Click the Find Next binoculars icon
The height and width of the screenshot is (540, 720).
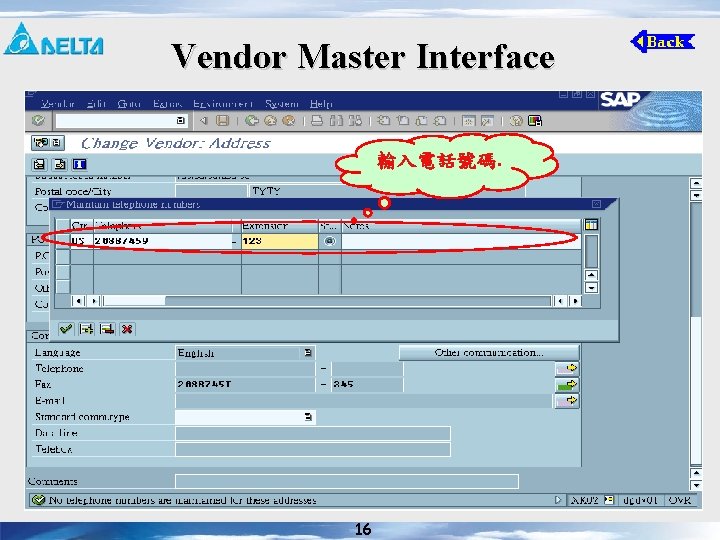click(354, 121)
